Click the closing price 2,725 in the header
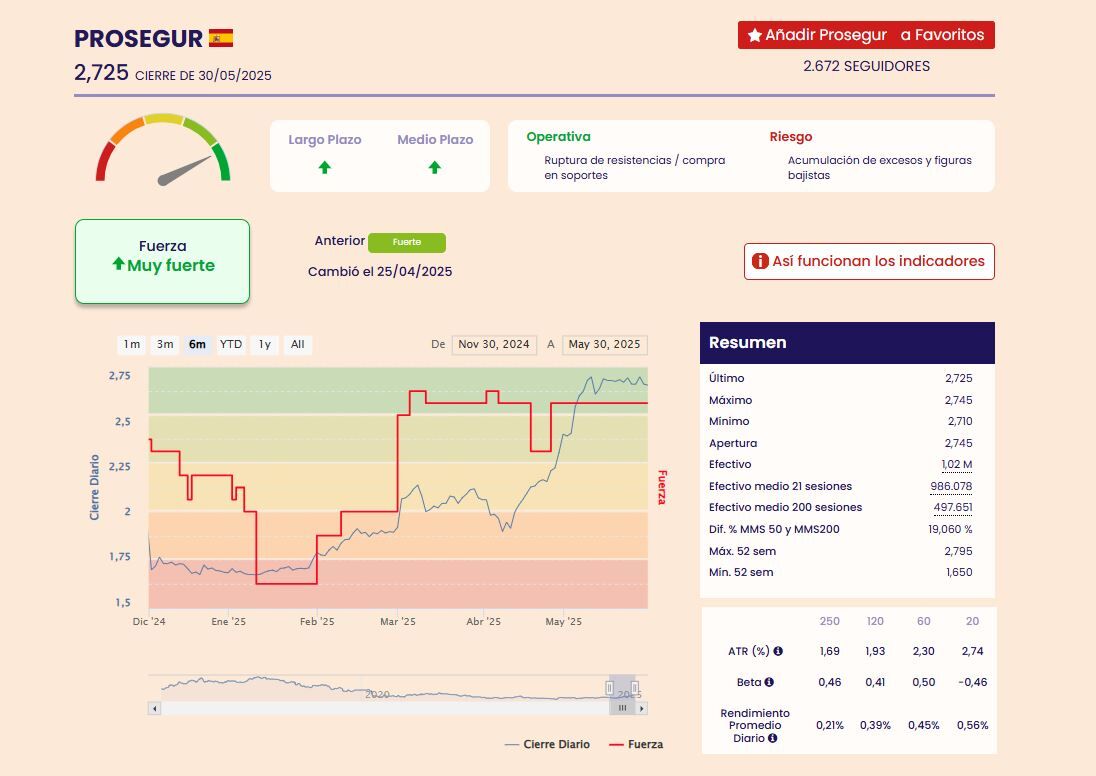Image resolution: width=1096 pixels, height=776 pixels. click(101, 73)
